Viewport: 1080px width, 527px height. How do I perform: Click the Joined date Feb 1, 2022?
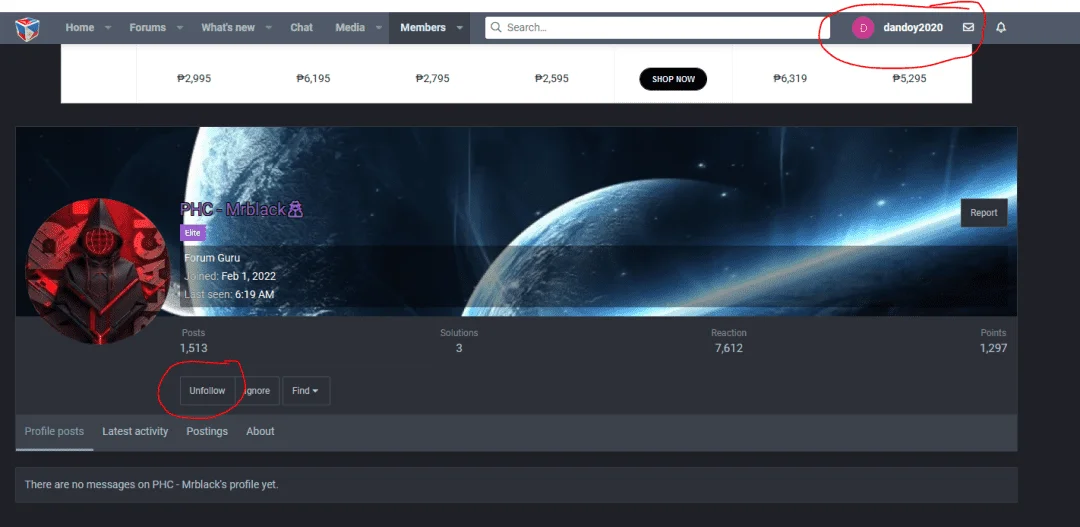tap(249, 276)
